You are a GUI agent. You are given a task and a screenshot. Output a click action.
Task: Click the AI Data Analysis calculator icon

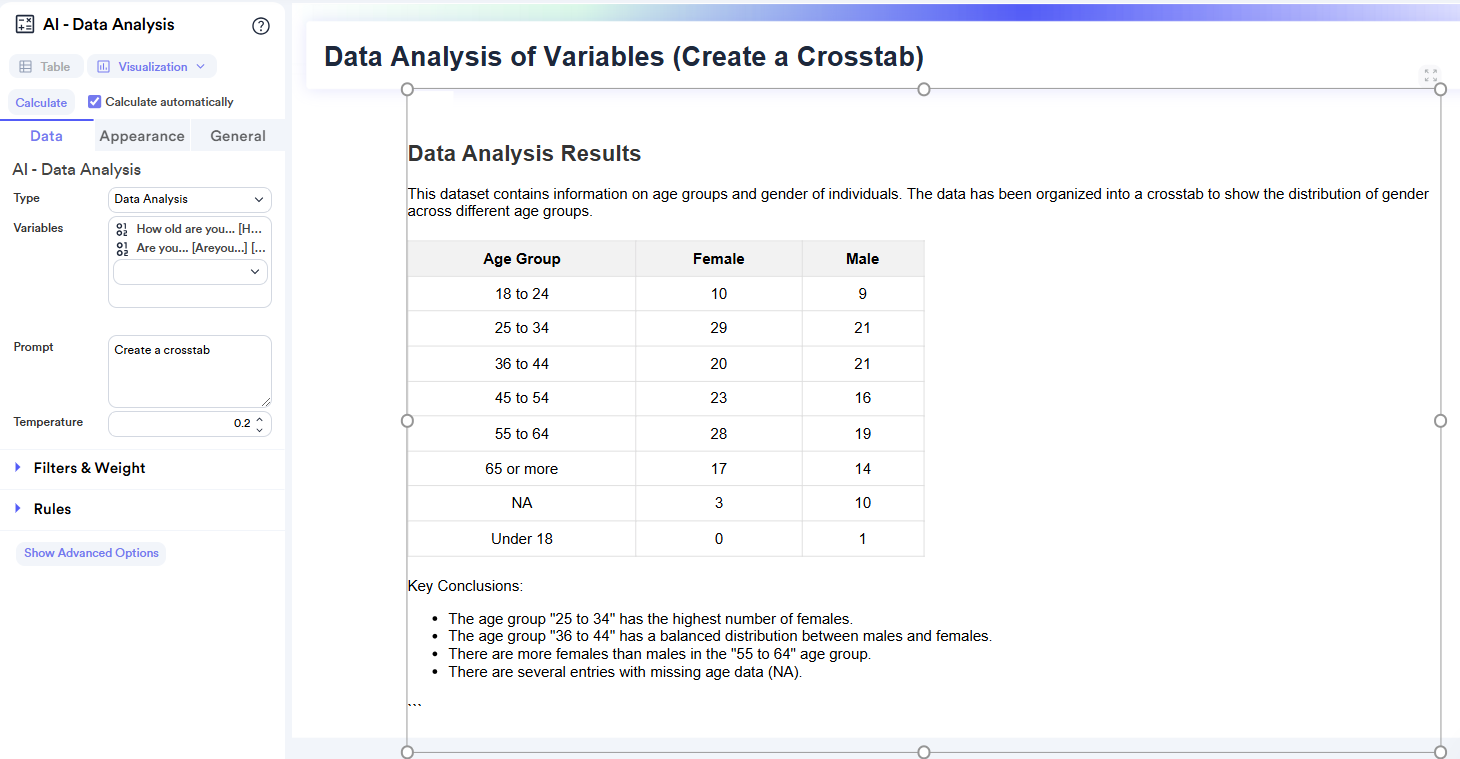pos(25,25)
